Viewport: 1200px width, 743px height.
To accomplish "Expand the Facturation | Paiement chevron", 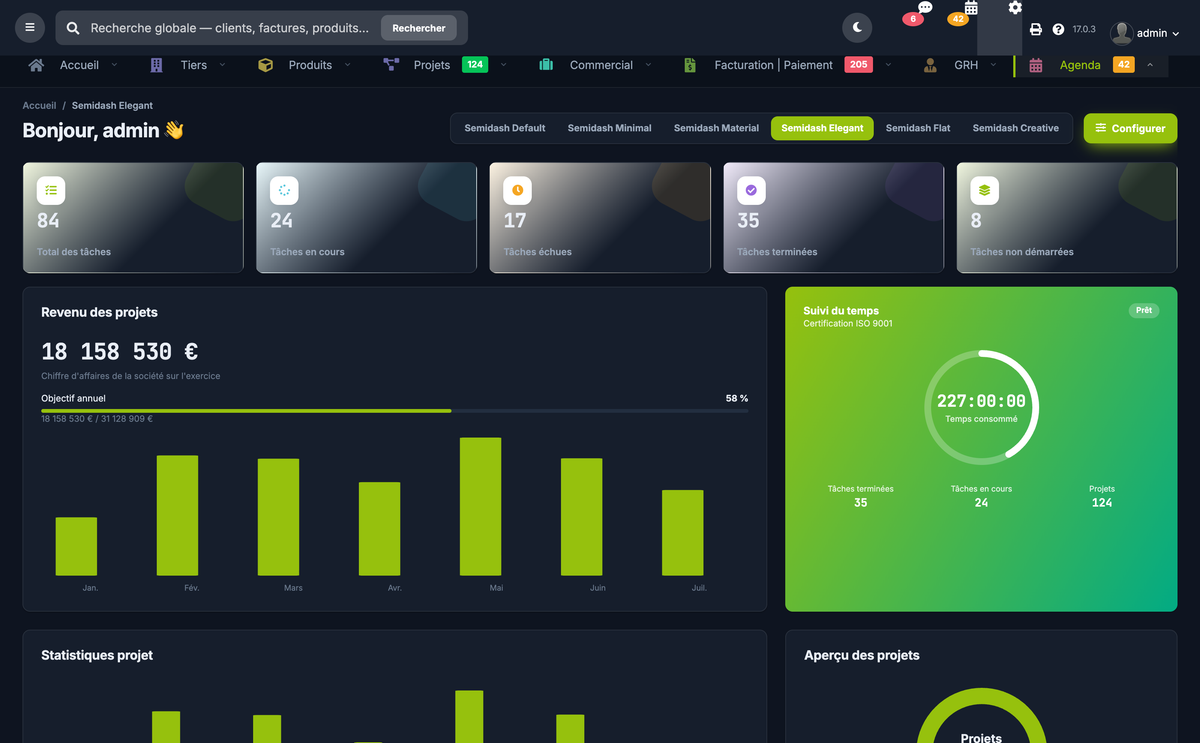I will pyautogui.click(x=888, y=65).
